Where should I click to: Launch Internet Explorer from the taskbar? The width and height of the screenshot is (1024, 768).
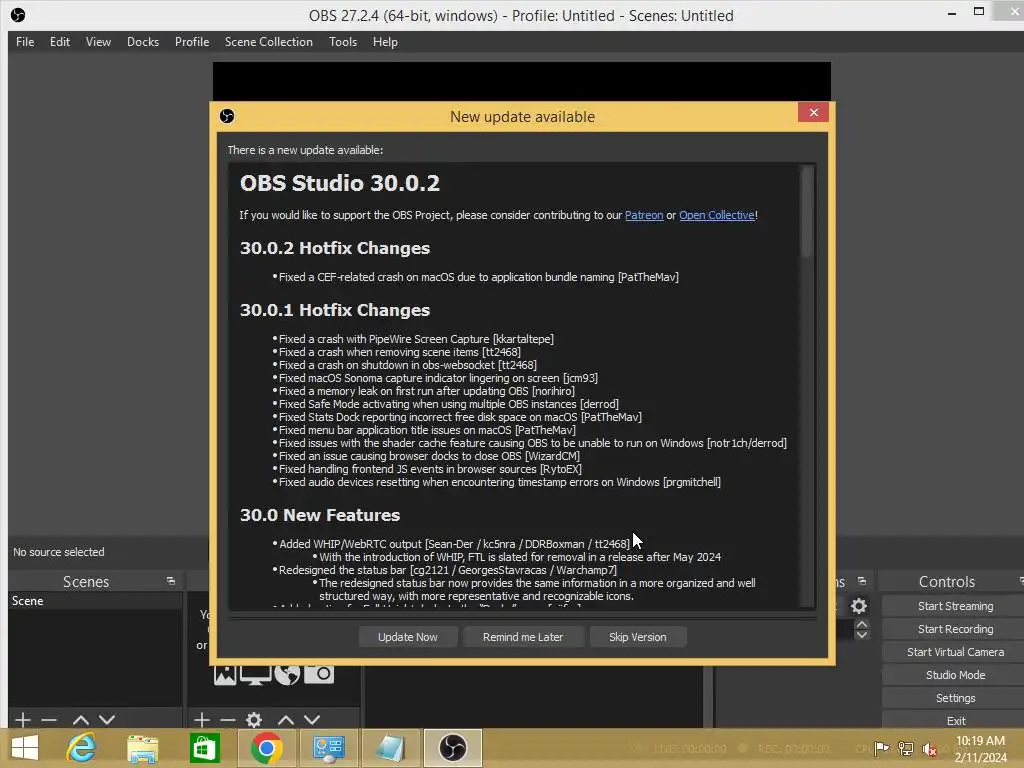82,748
